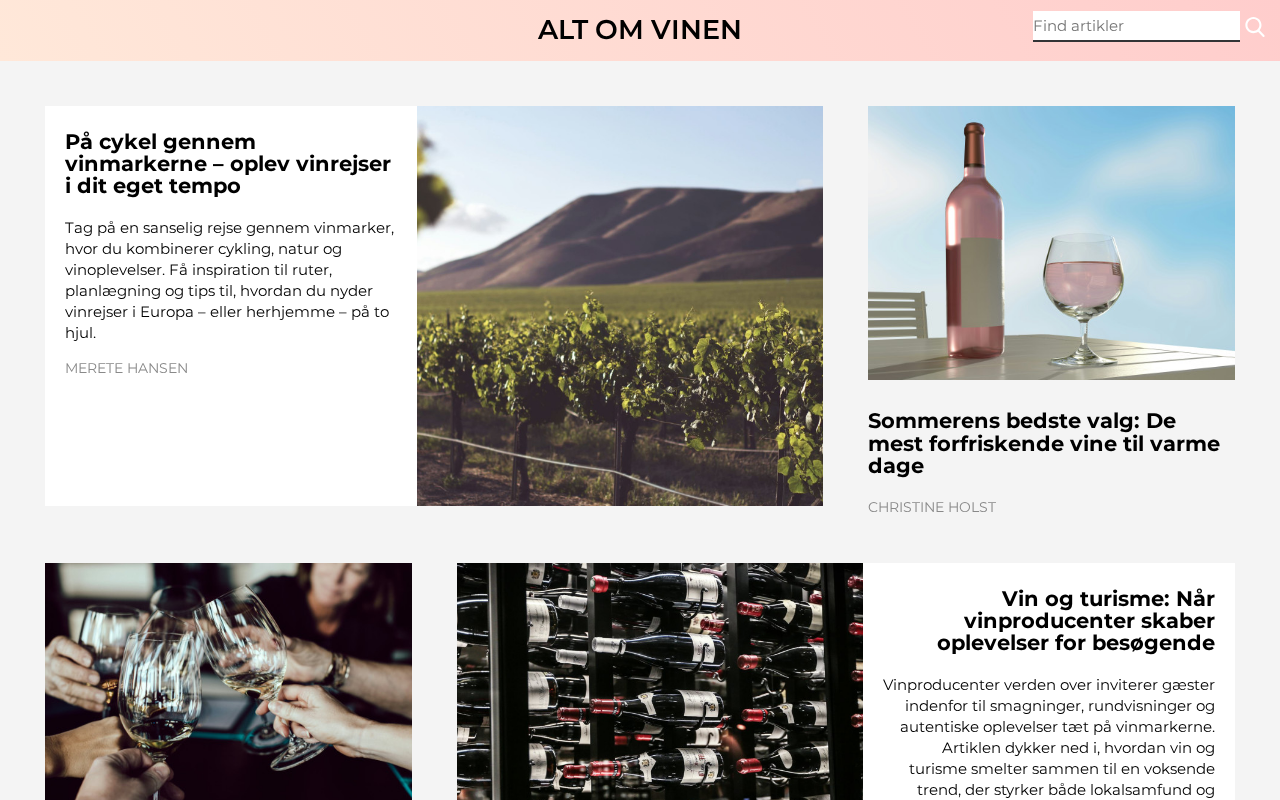Viewport: 1280px width, 800px height.
Task: Open the toasting wine glasses photo
Action: click(x=228, y=681)
